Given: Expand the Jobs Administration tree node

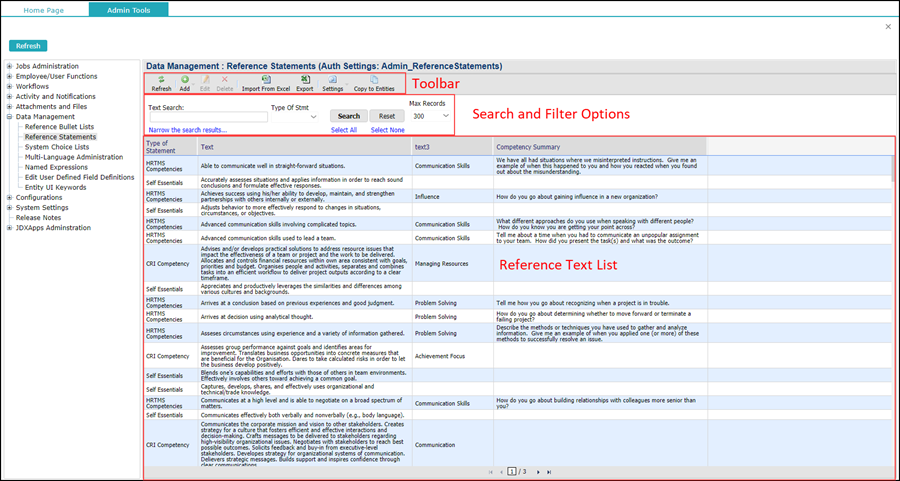Looking at the screenshot, I should [9, 66].
